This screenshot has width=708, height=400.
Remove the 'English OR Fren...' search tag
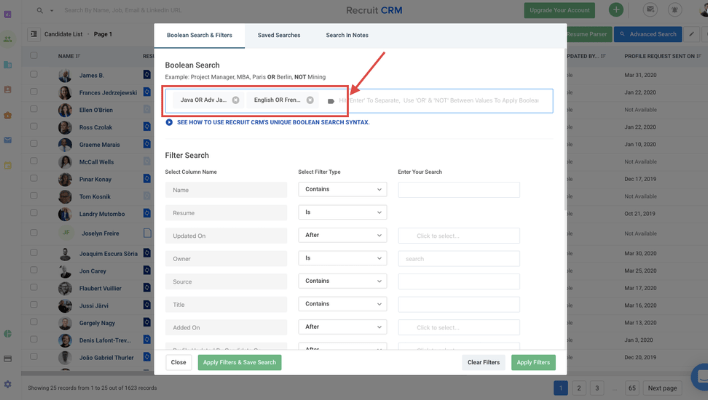tap(310, 100)
